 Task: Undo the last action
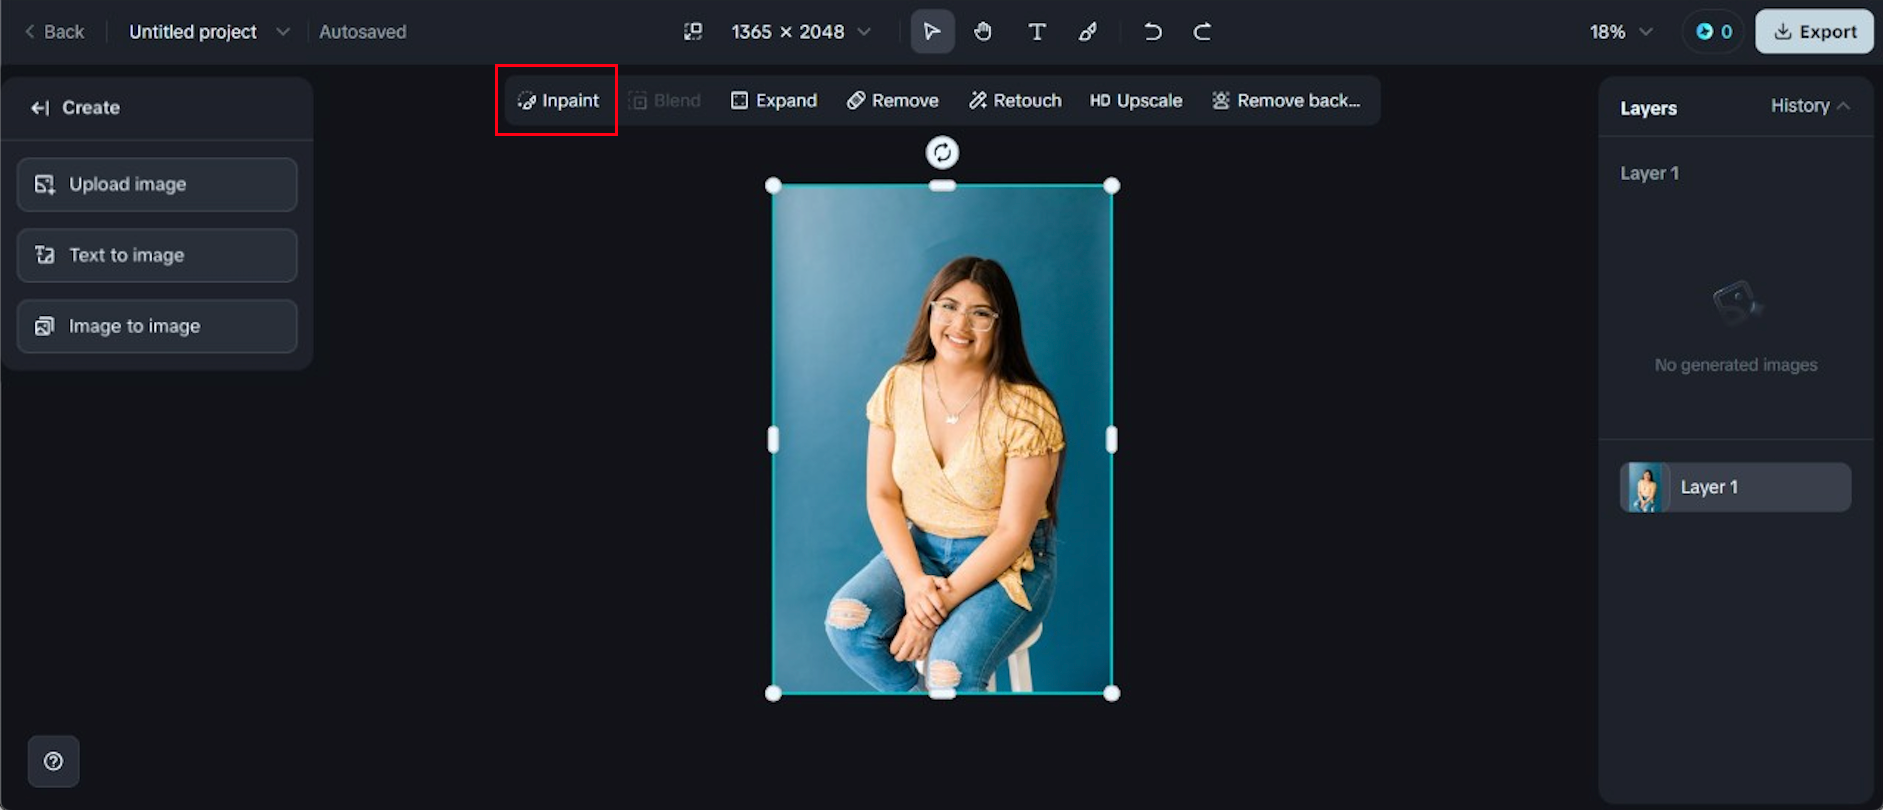pos(1153,32)
